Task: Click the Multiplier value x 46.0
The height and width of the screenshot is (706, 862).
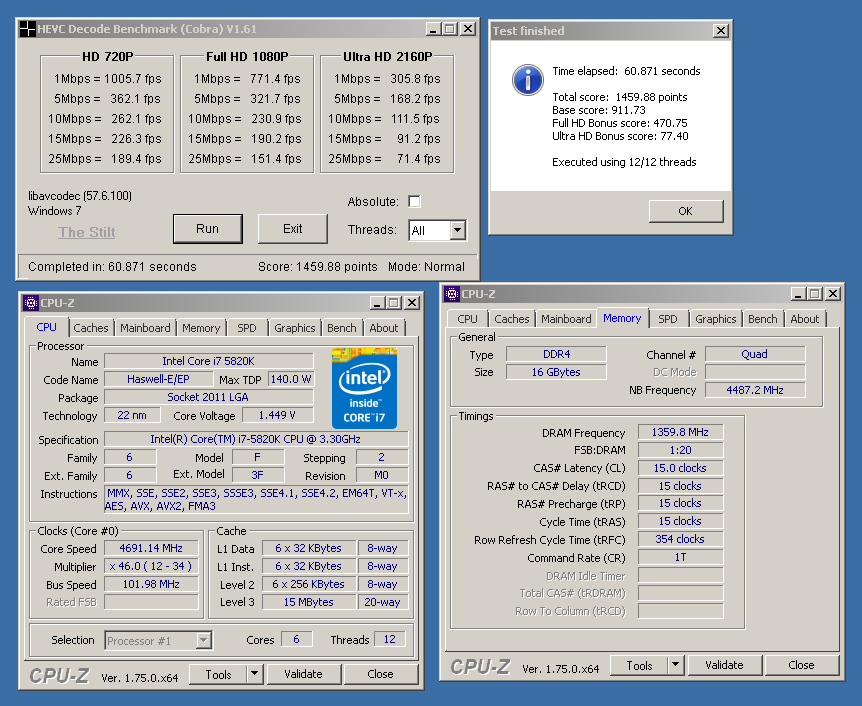Action: coord(151,566)
